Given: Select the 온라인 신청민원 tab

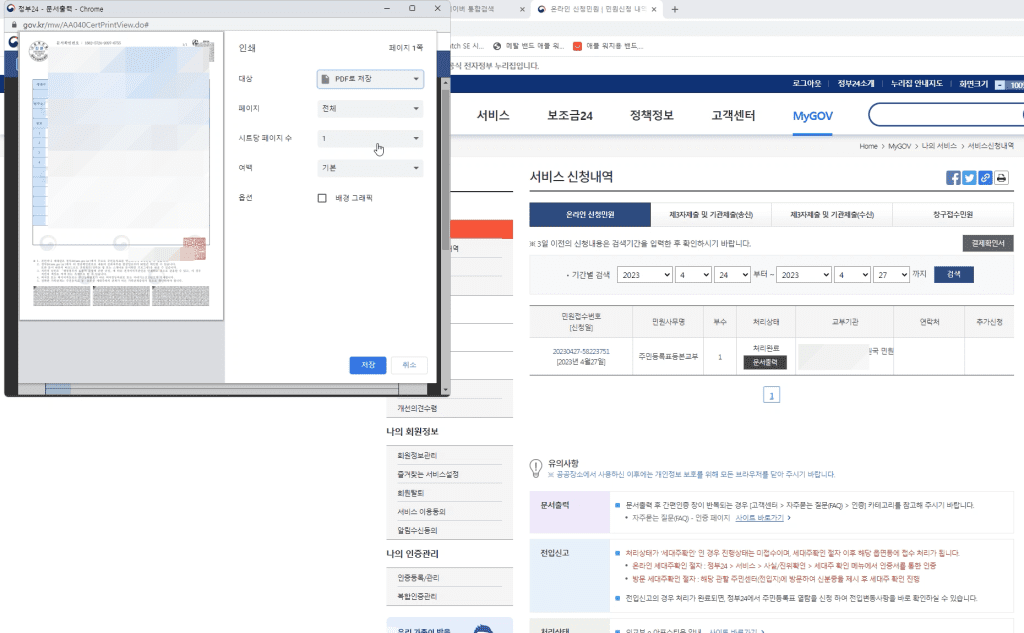Looking at the screenshot, I should (x=590, y=214).
